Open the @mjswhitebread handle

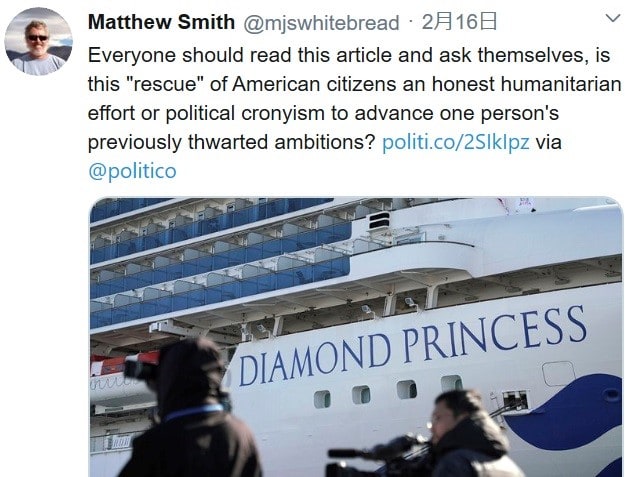click(321, 23)
